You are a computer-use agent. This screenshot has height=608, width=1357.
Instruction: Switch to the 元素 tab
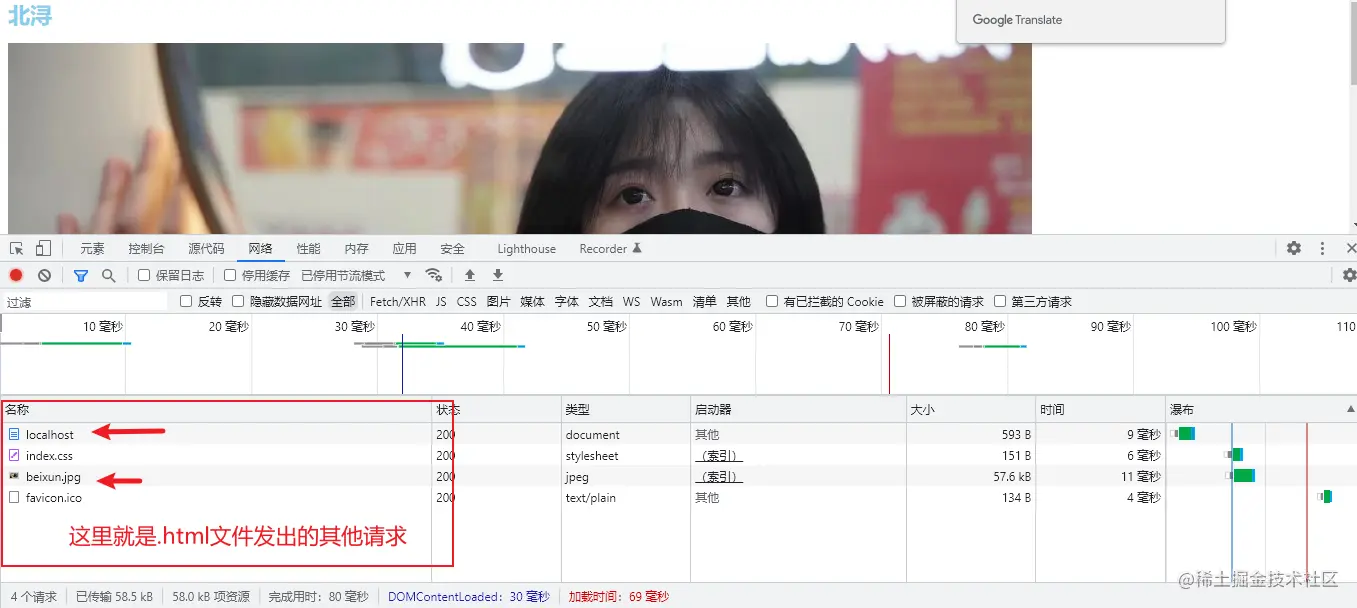point(92,249)
